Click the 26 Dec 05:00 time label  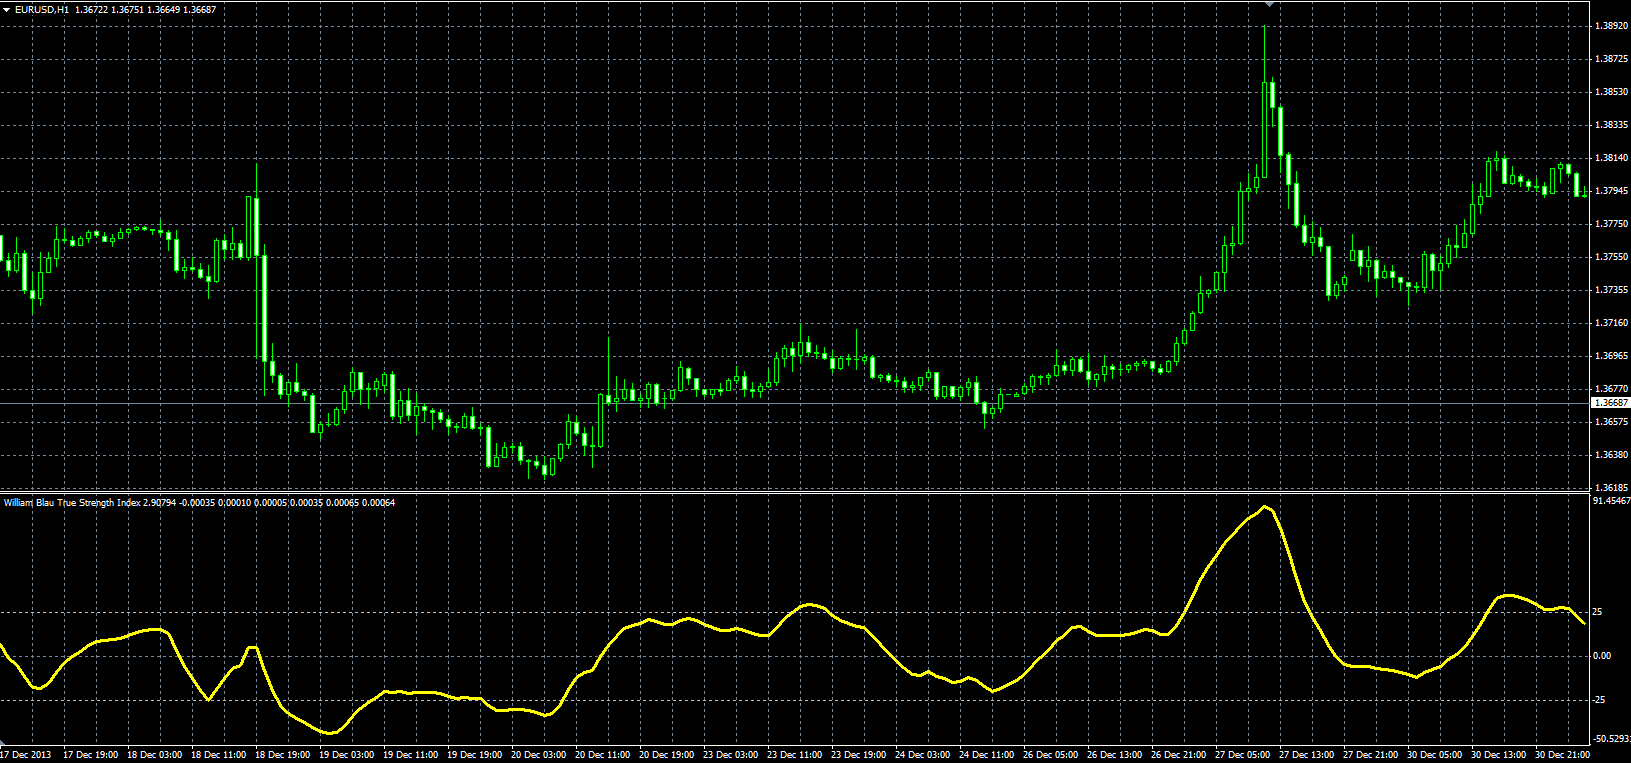1051,754
